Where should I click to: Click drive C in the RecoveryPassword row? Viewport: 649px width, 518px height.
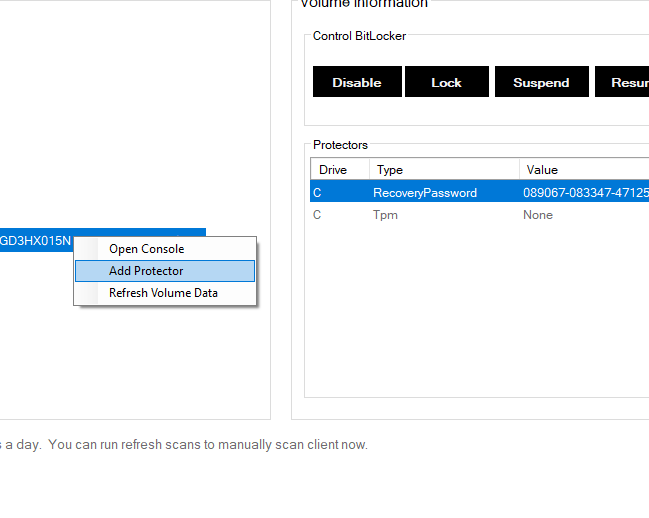click(318, 192)
